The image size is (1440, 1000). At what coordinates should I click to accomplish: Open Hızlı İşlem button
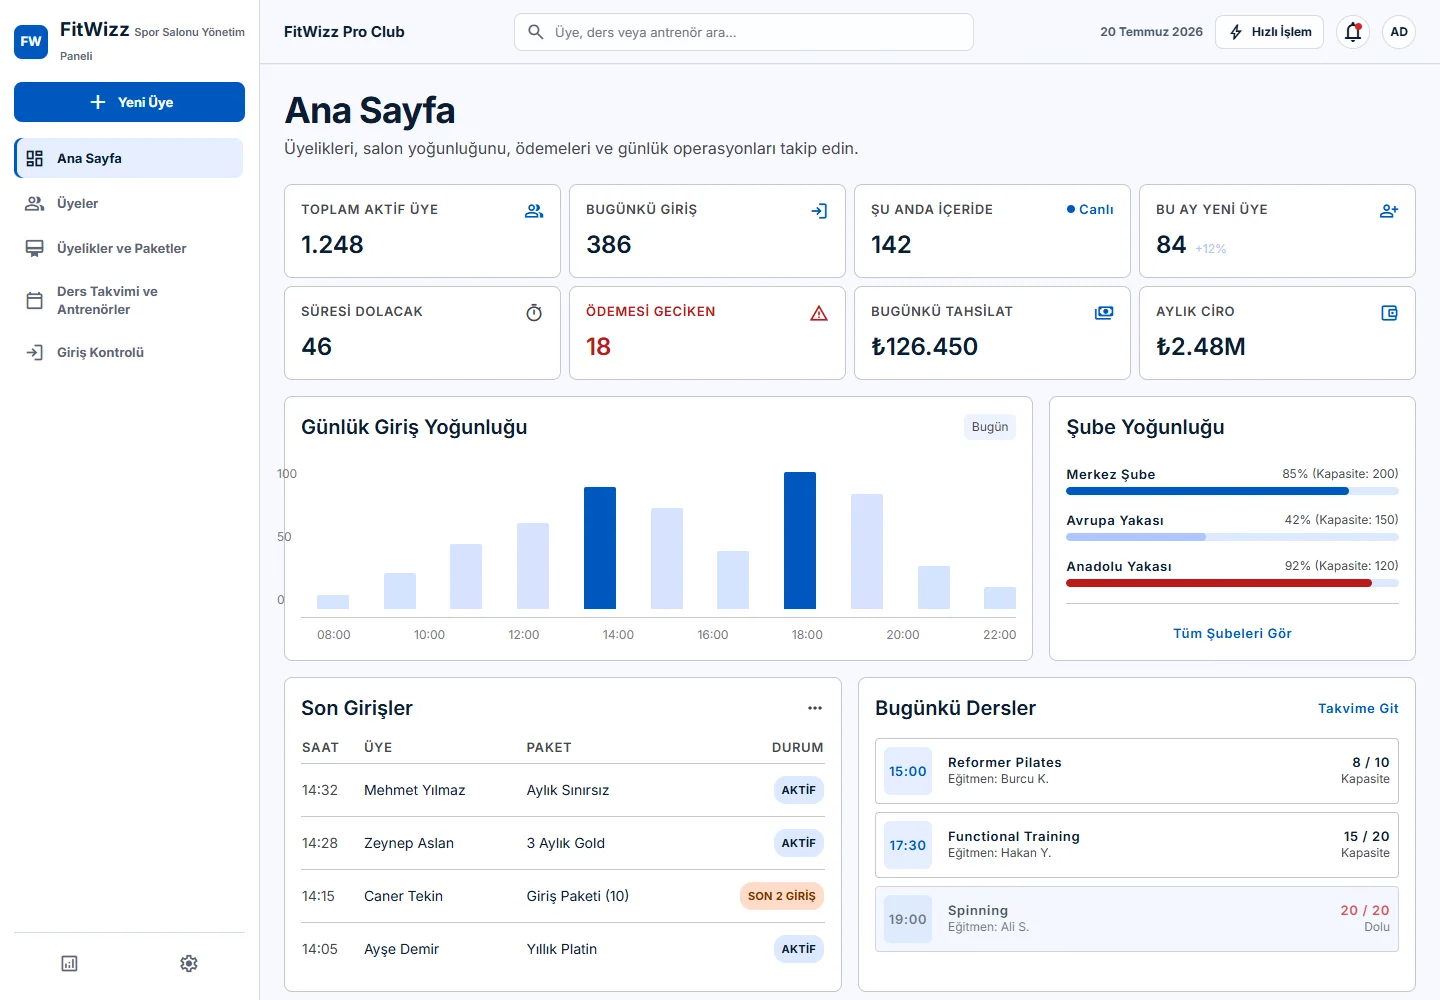pyautogui.click(x=1270, y=32)
